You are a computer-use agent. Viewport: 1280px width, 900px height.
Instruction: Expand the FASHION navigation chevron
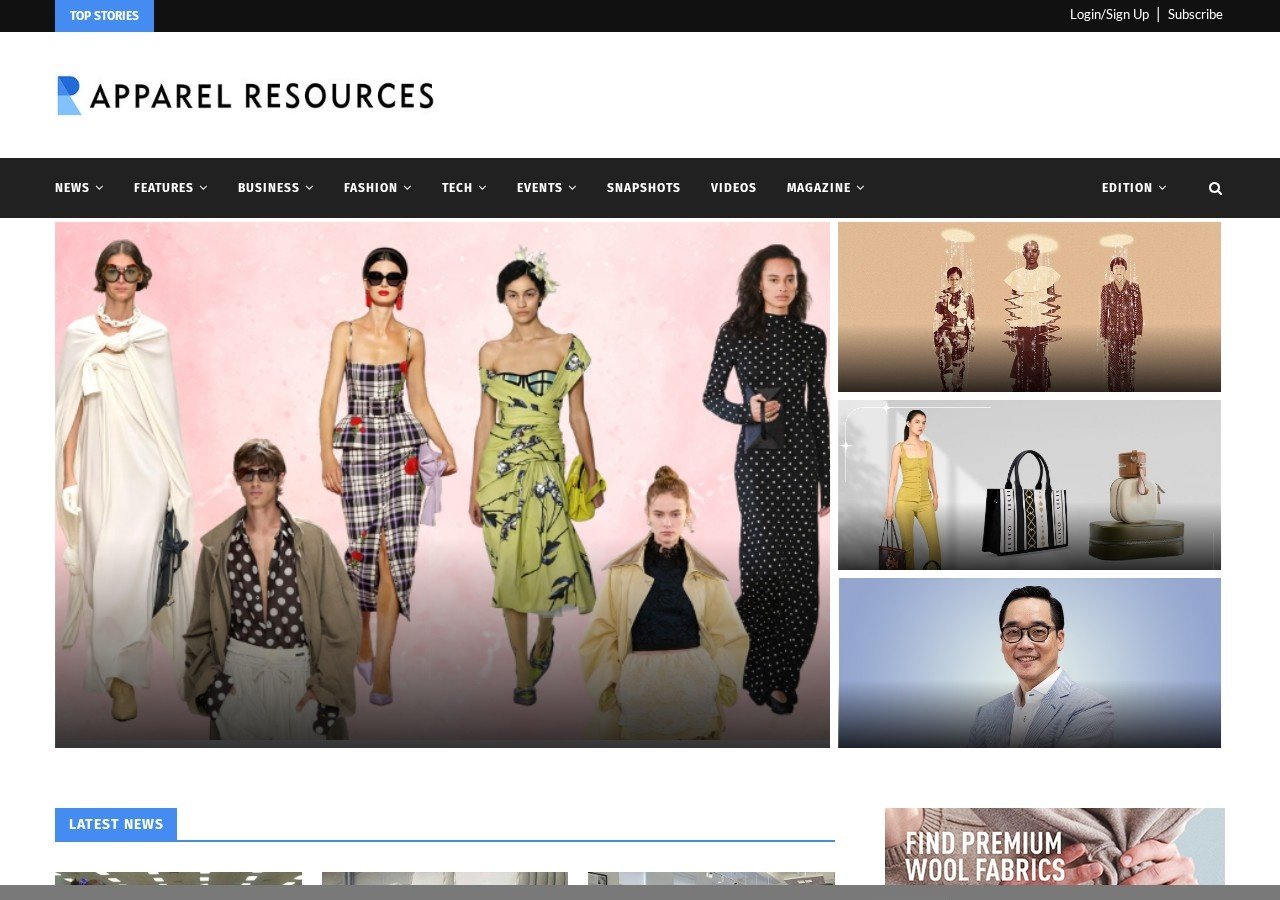click(407, 188)
